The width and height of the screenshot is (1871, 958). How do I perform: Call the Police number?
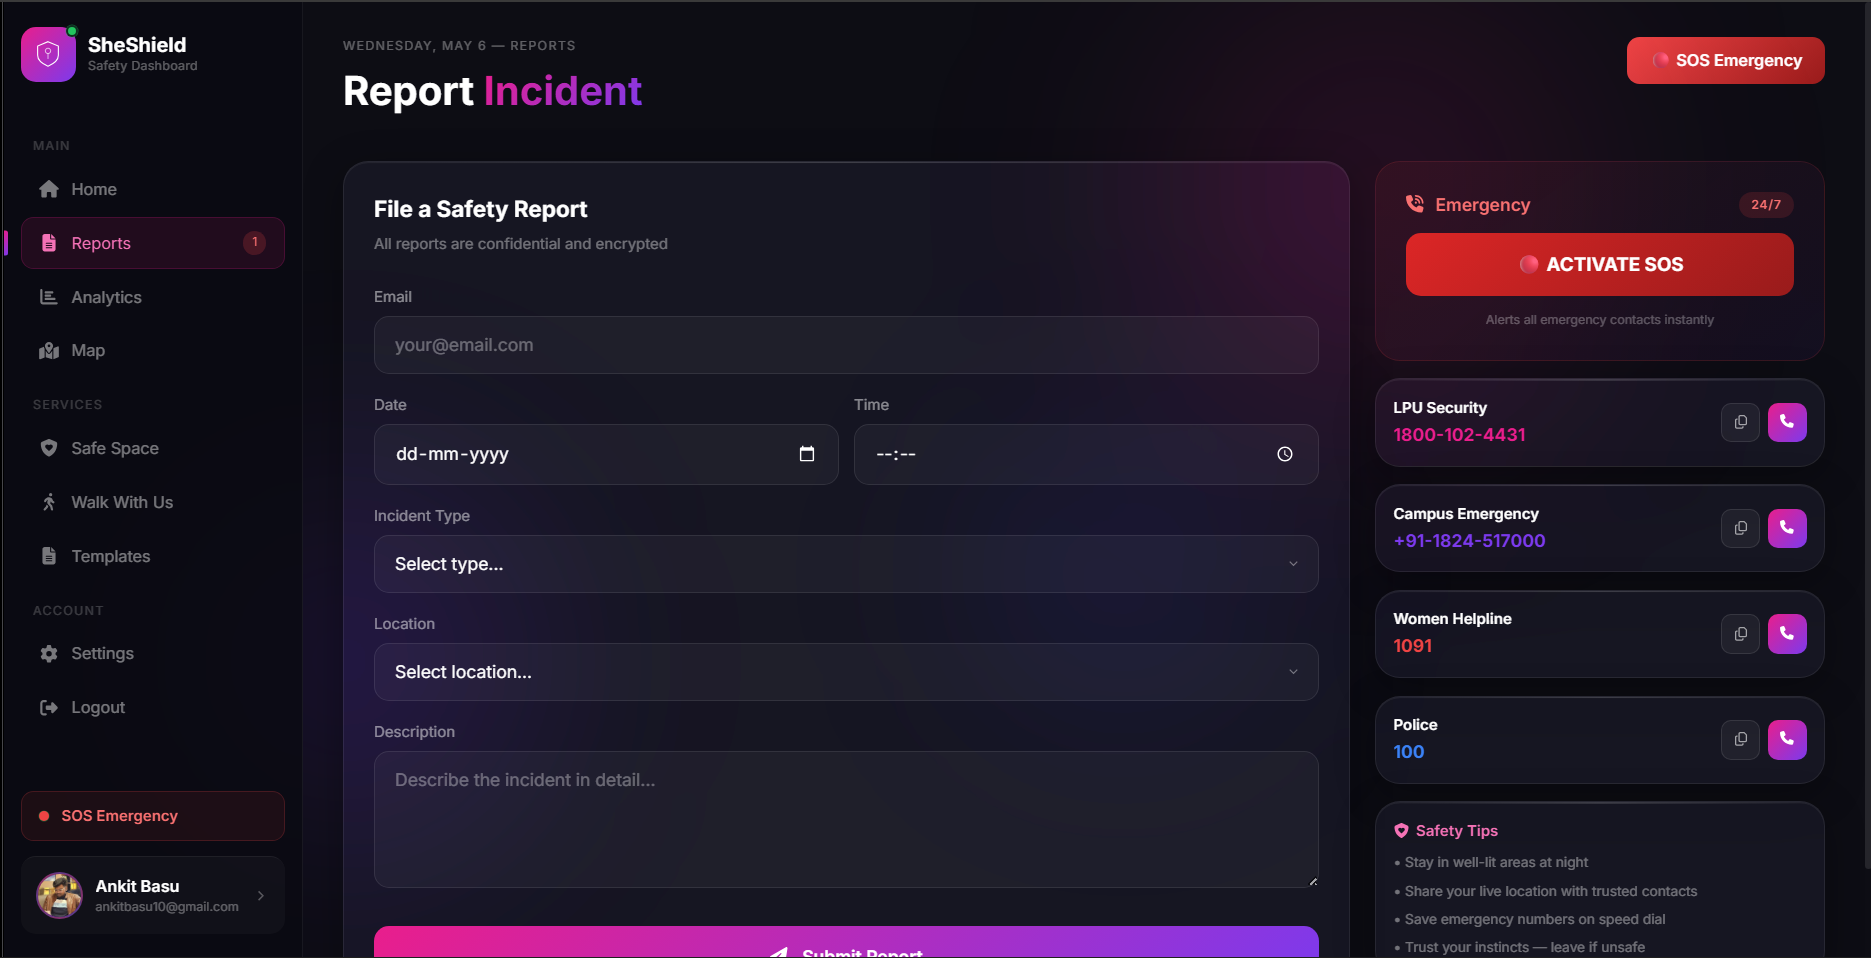click(x=1787, y=740)
